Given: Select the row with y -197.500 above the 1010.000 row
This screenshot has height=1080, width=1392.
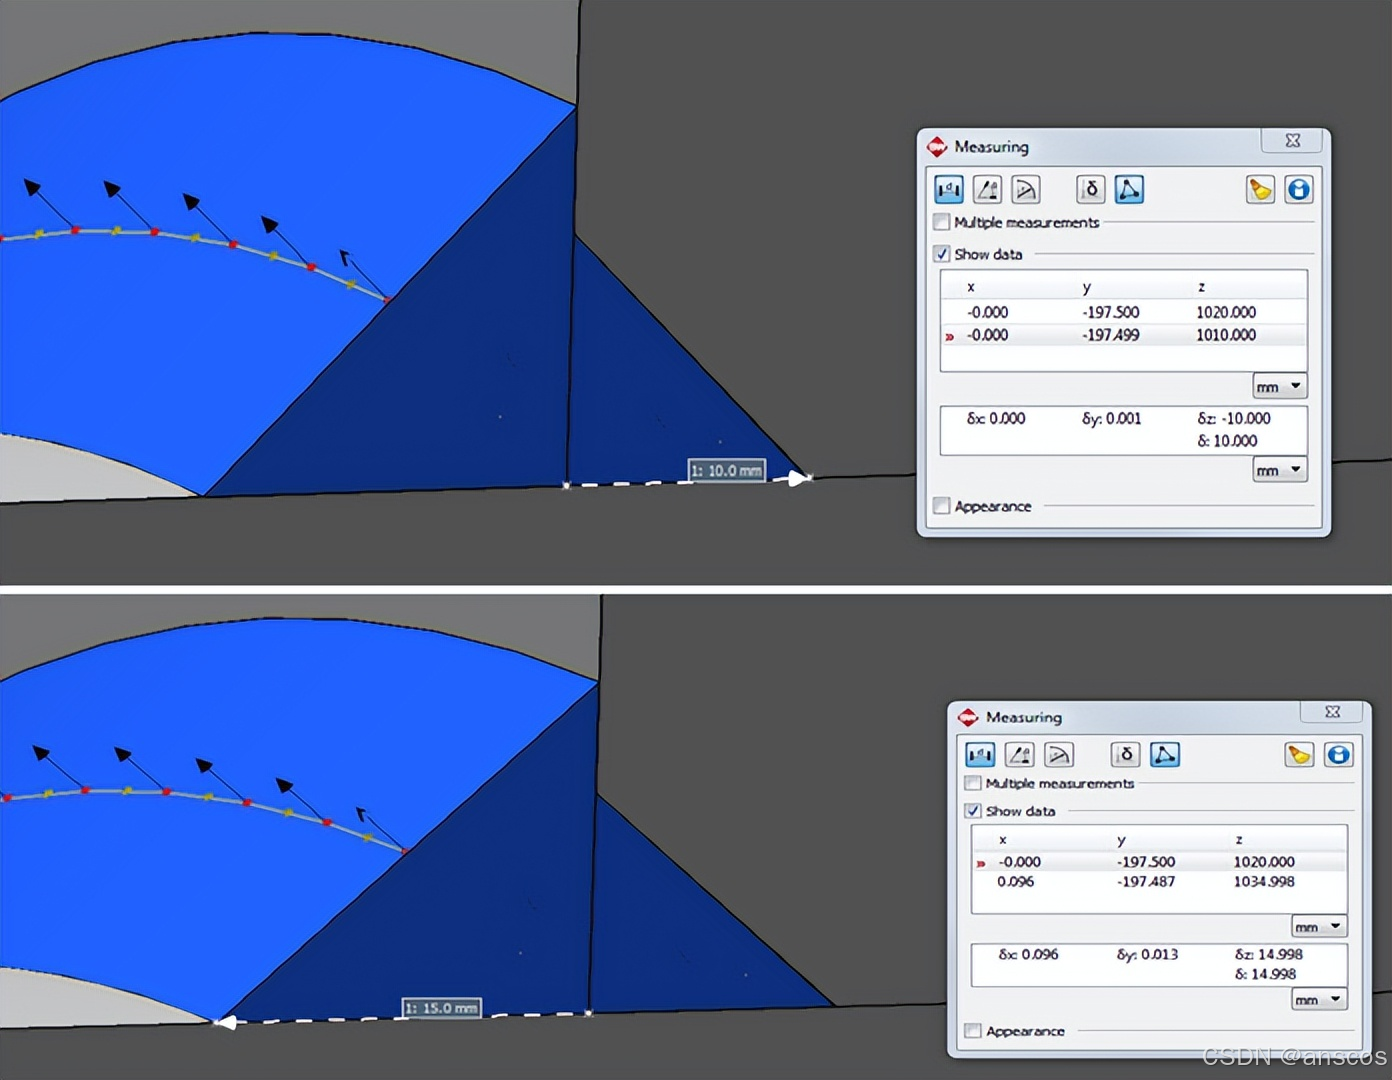Looking at the screenshot, I should (1123, 312).
